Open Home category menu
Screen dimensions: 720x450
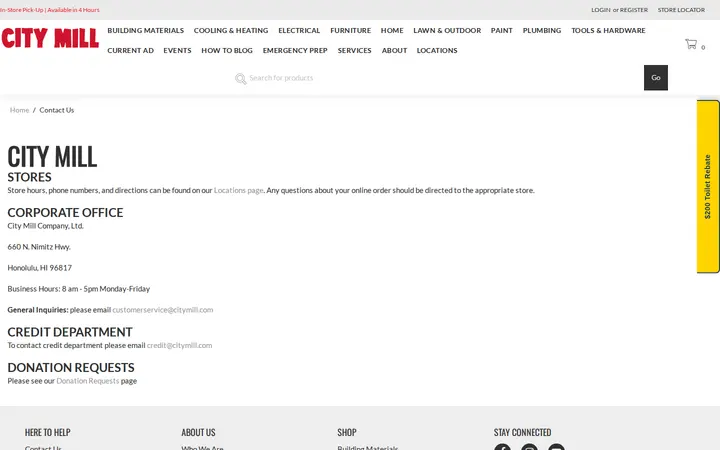[x=392, y=30]
